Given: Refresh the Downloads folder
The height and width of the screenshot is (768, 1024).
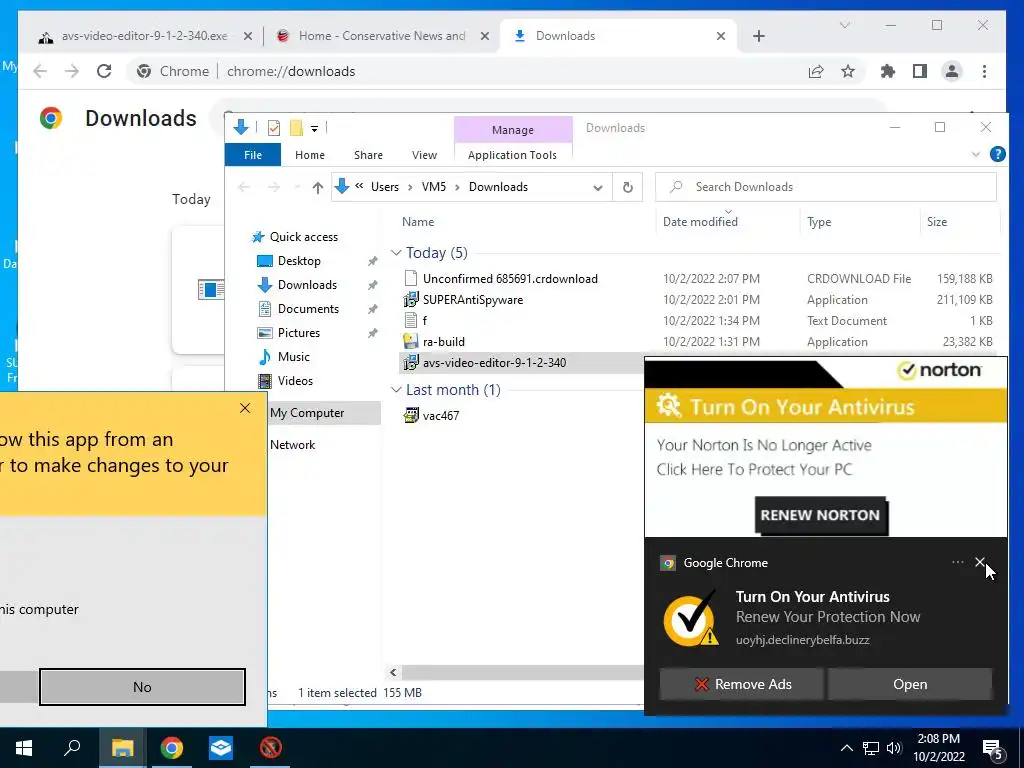Looking at the screenshot, I should [x=628, y=187].
